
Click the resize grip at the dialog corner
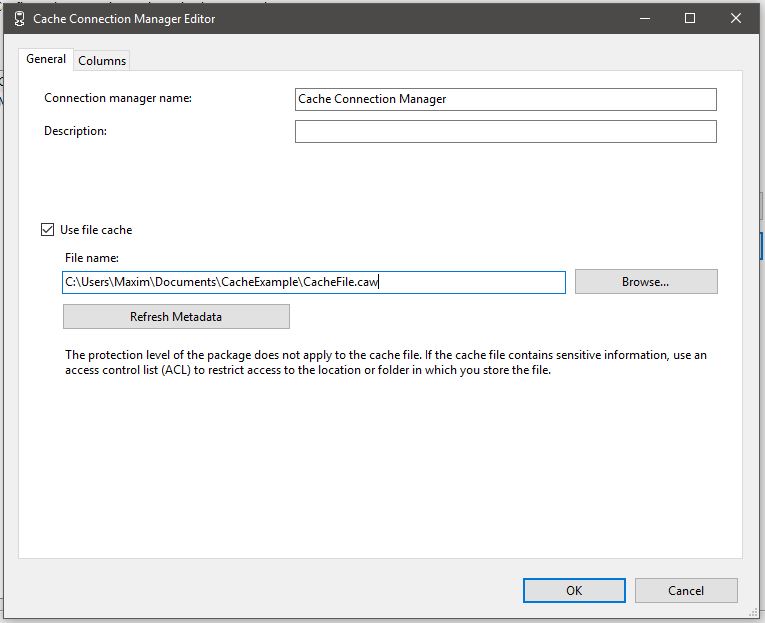pos(755,613)
